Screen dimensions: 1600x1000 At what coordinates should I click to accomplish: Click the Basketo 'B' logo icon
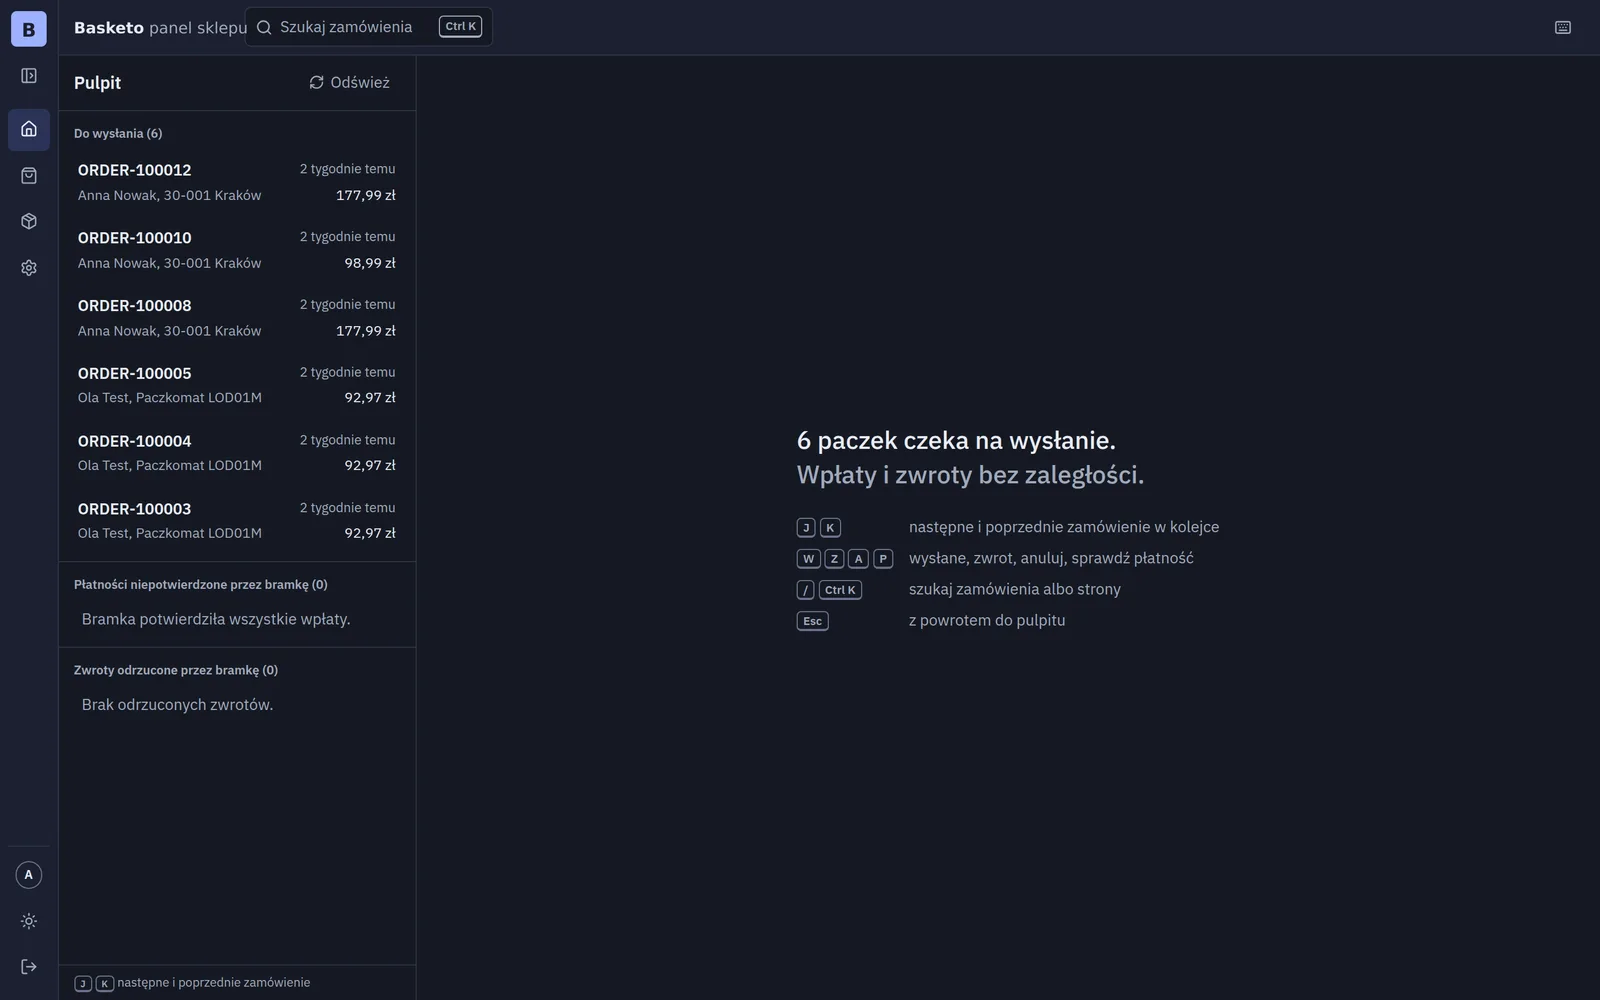(x=28, y=29)
